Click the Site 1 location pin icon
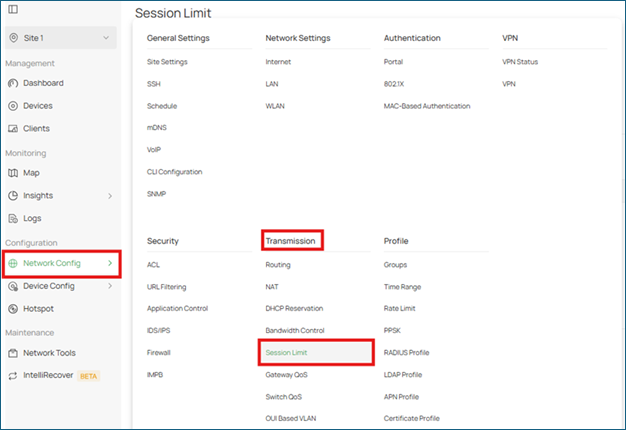626x430 pixels. point(14,38)
